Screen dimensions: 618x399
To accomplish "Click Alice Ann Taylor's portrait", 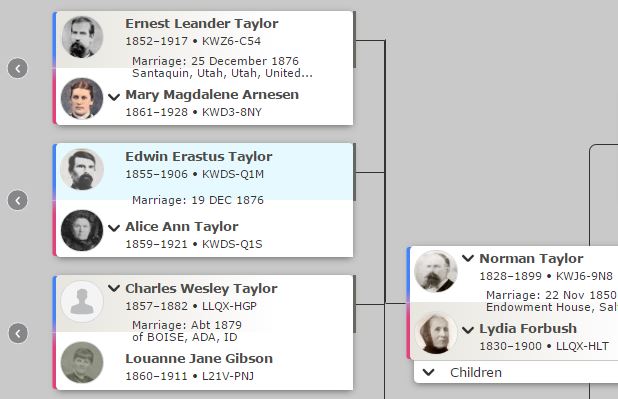I will point(82,230).
